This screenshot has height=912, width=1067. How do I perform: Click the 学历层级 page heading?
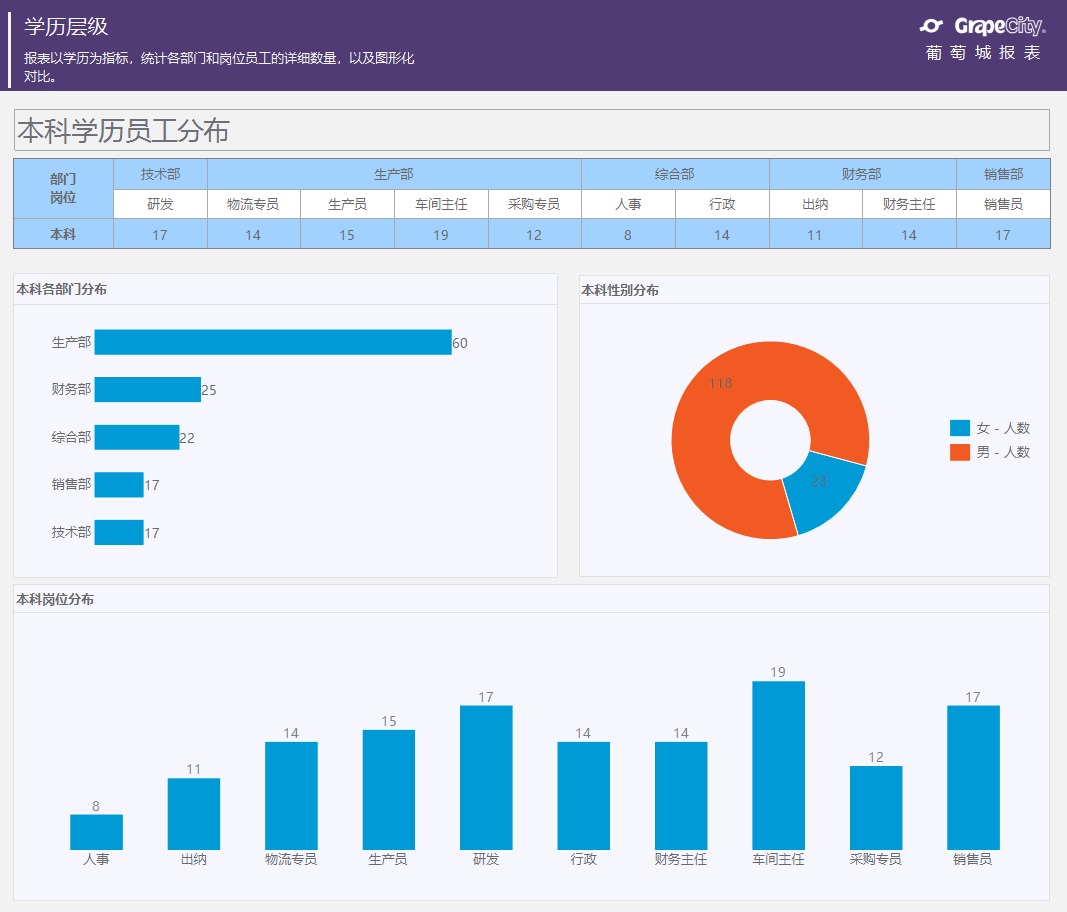click(x=66, y=27)
